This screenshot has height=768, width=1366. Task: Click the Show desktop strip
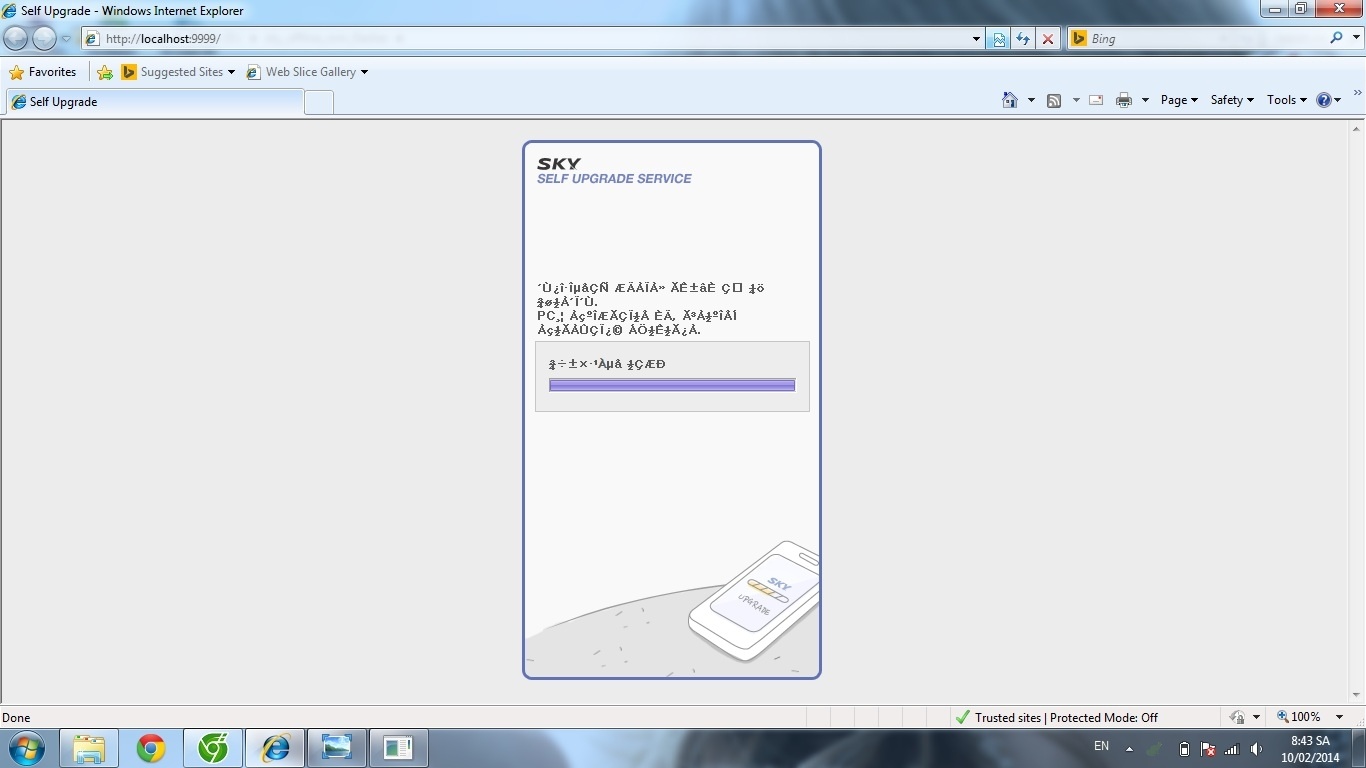[x=1359, y=748]
